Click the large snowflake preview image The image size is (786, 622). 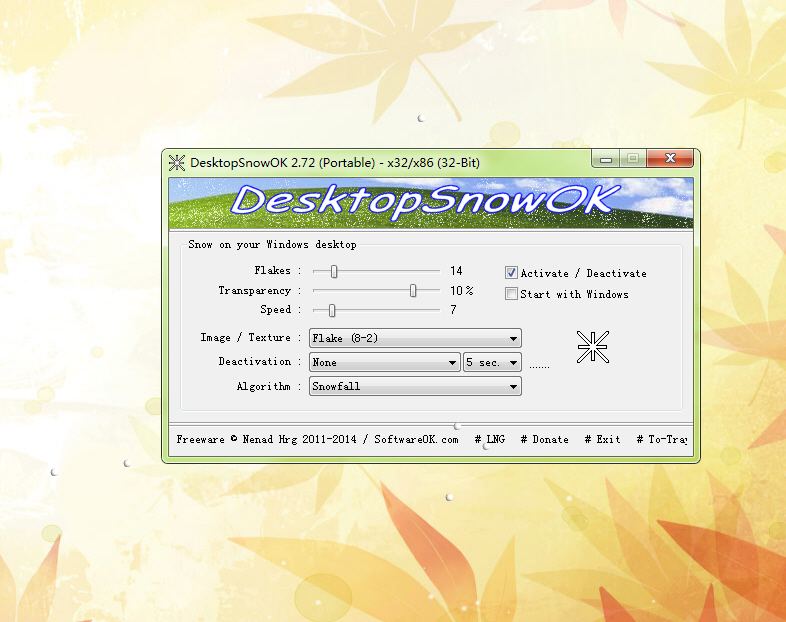click(x=593, y=346)
